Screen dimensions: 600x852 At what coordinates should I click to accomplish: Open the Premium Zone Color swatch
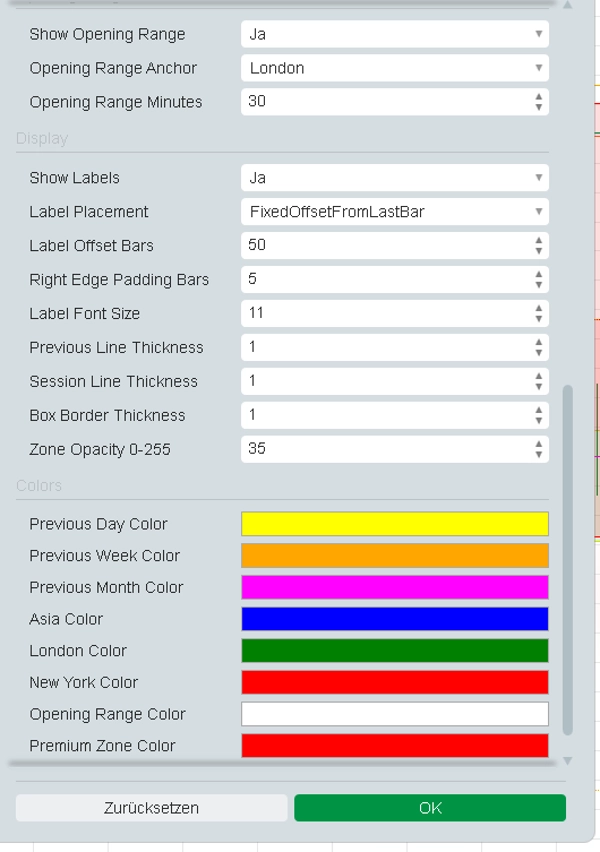pos(395,746)
